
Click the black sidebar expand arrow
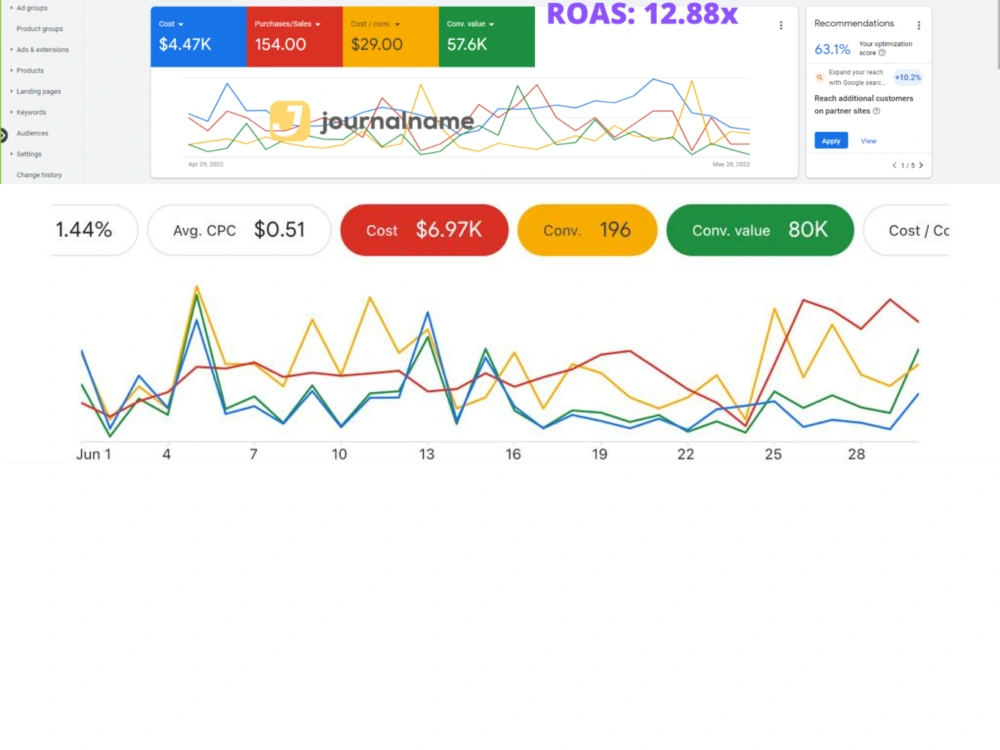(x=3, y=135)
